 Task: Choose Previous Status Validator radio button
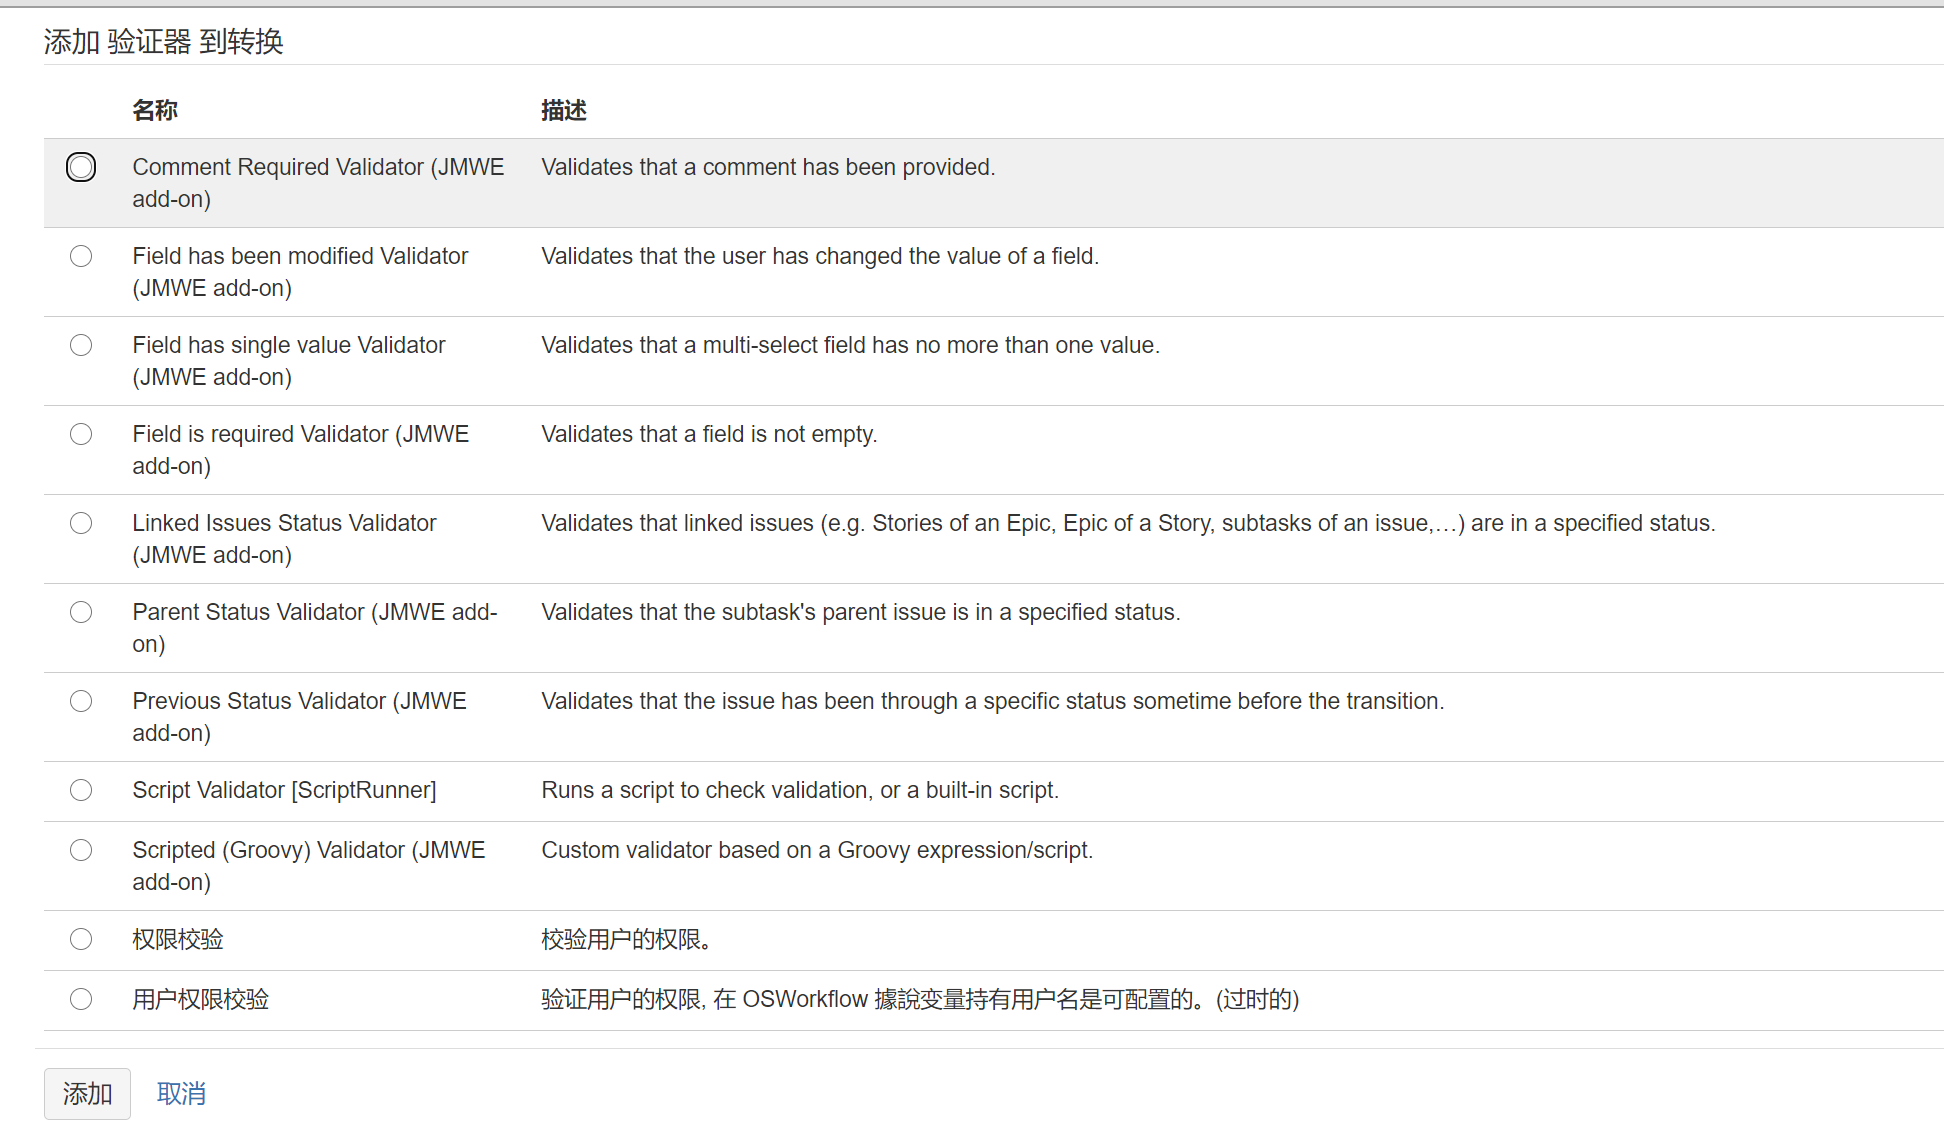tap(81, 701)
